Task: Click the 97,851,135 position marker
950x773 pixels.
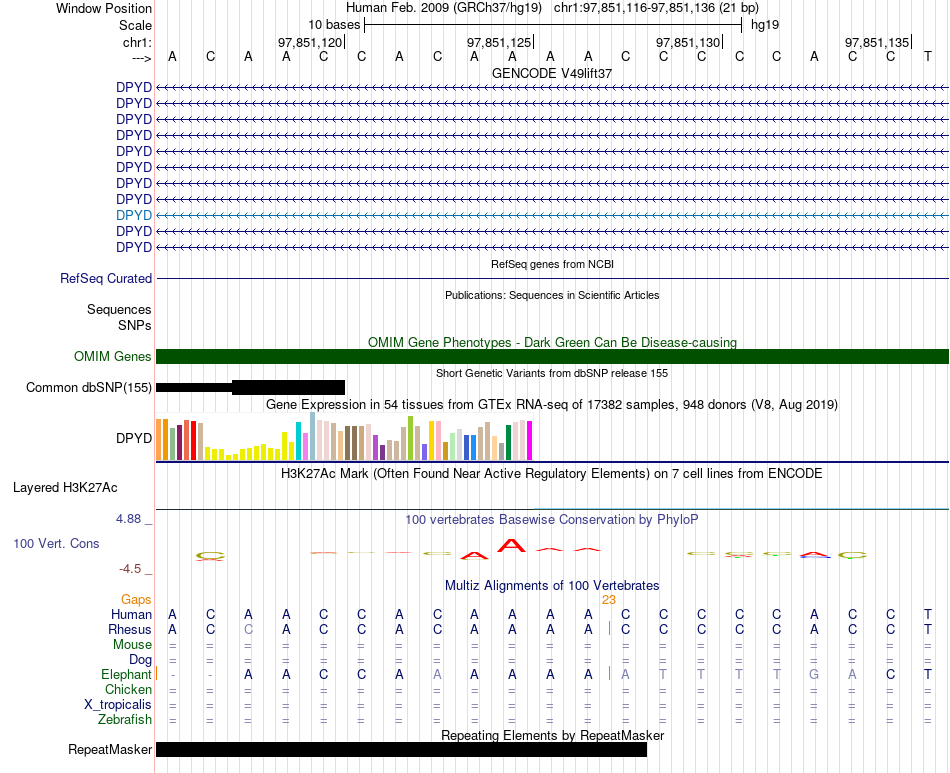Action: 877,42
